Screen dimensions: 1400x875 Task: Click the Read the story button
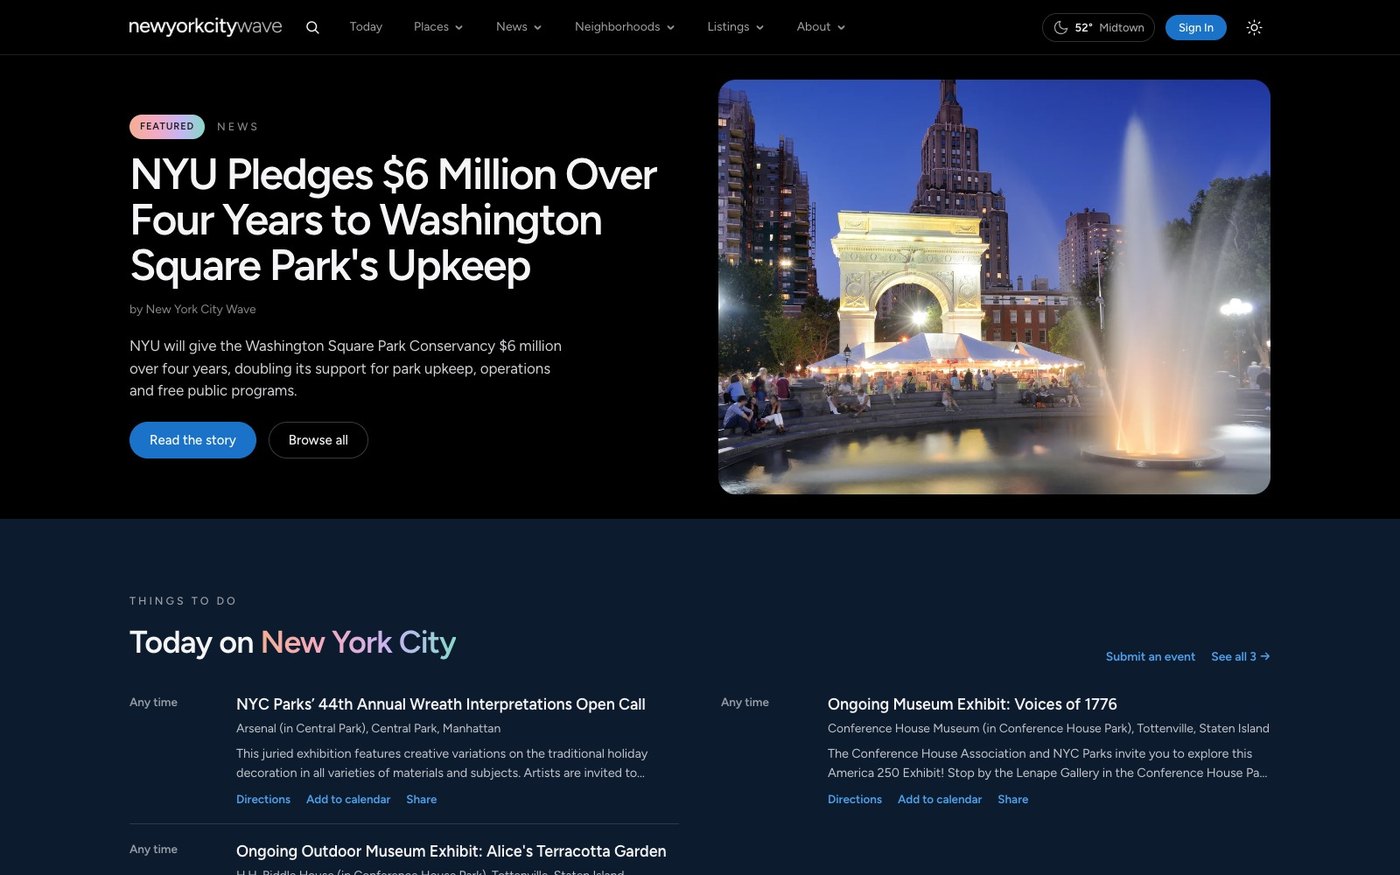click(x=193, y=440)
